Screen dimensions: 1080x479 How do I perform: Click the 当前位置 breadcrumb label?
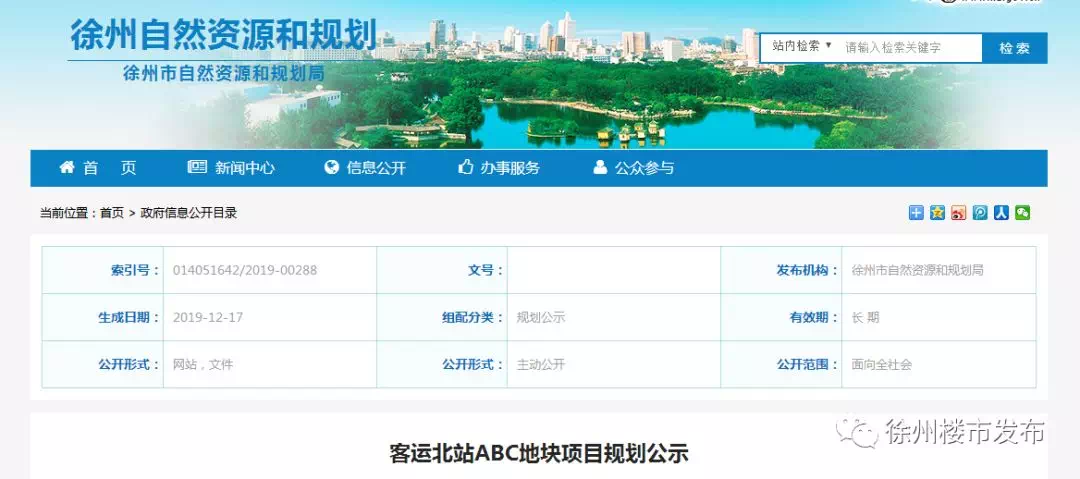point(68,213)
